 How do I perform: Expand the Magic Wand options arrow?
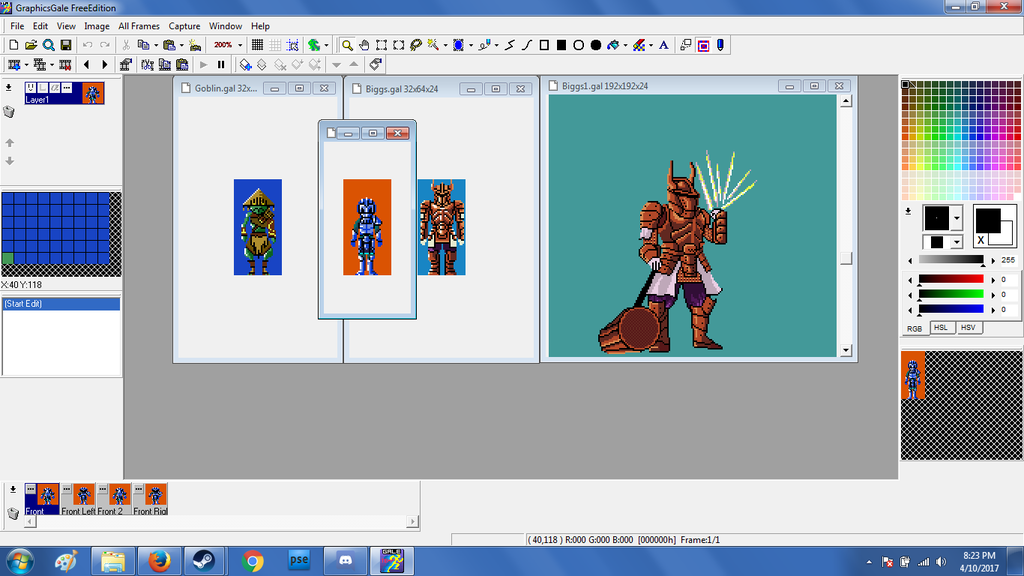(x=444, y=45)
